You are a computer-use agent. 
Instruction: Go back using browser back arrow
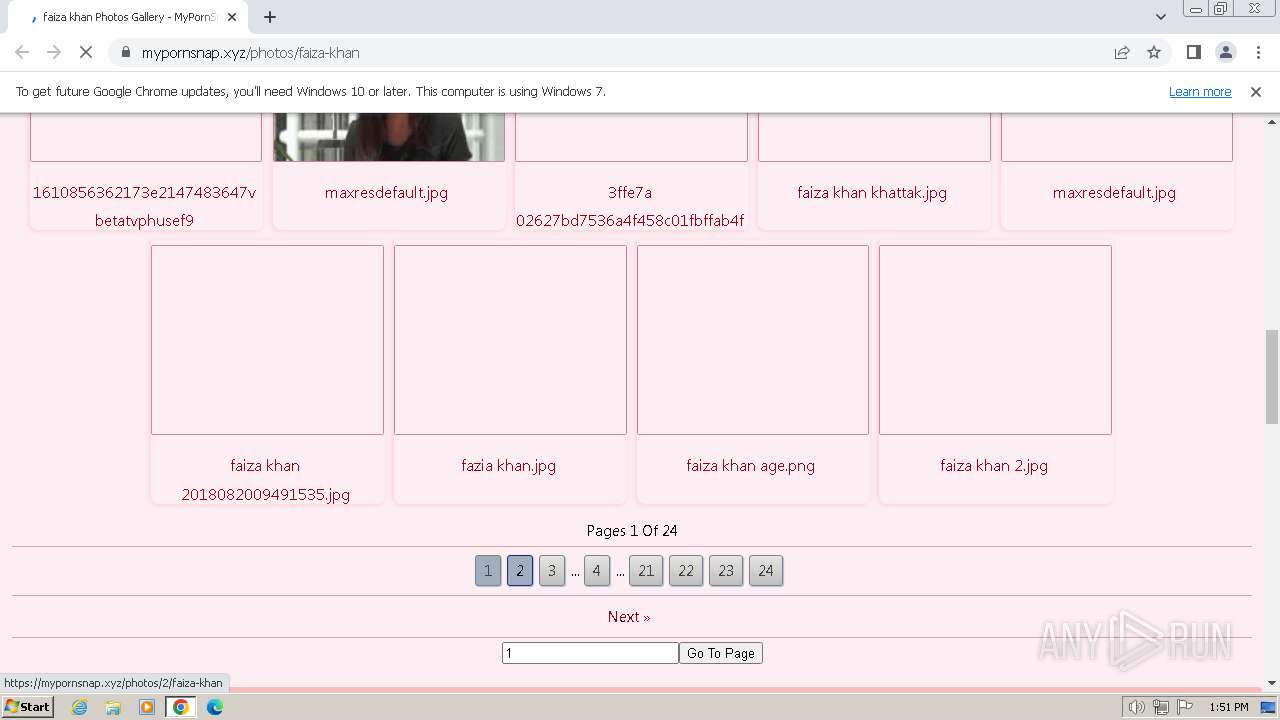22,52
